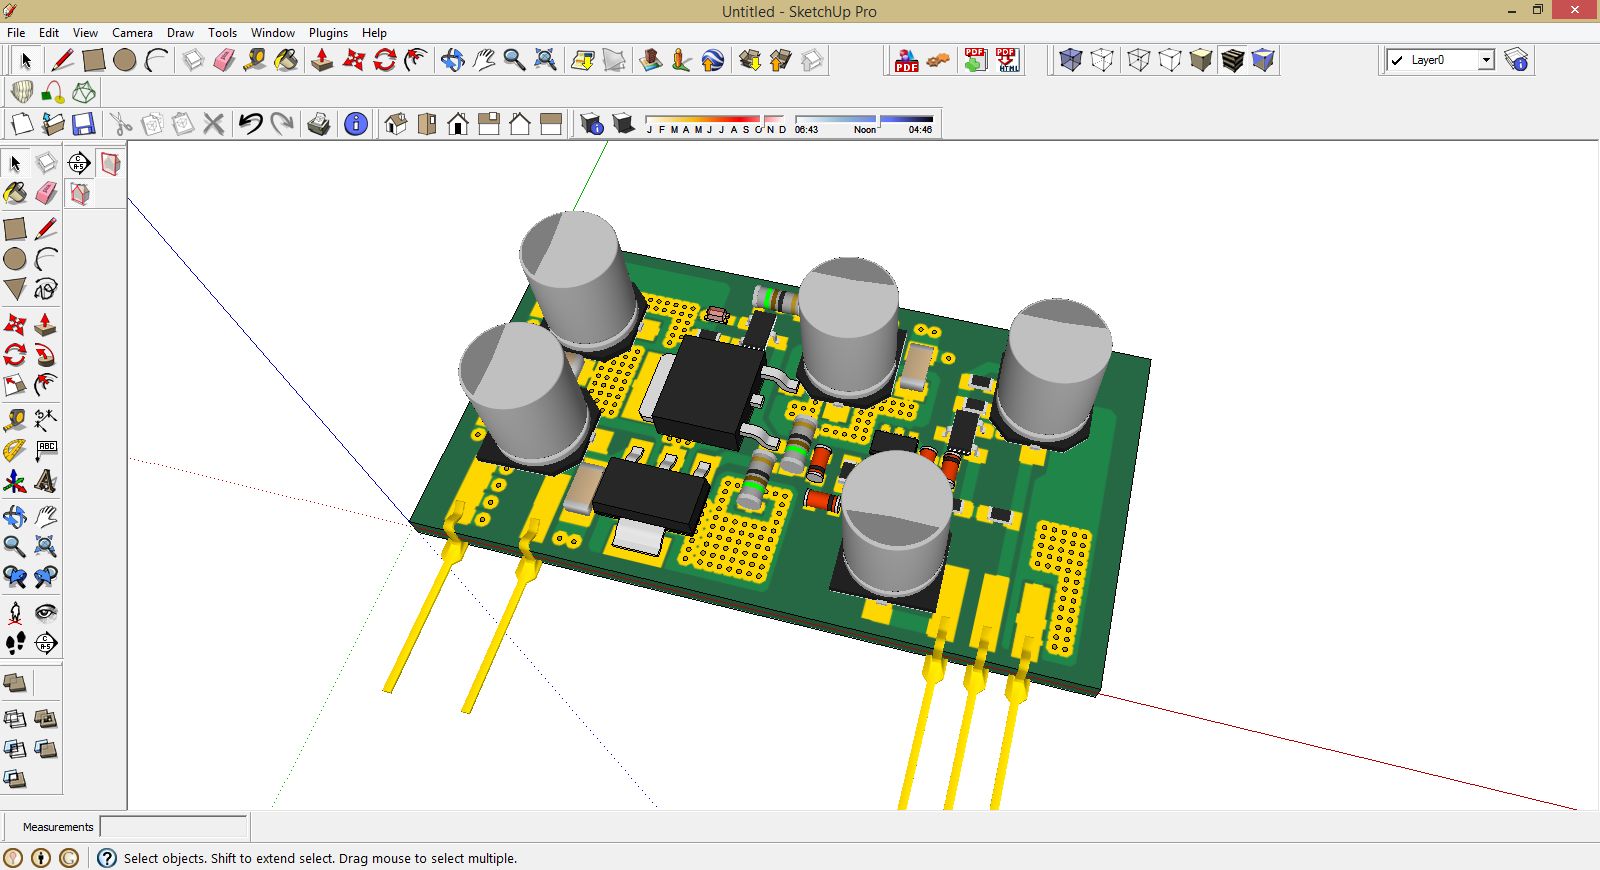Image resolution: width=1600 pixels, height=870 pixels.
Task: Open the File menu
Action: click(16, 33)
